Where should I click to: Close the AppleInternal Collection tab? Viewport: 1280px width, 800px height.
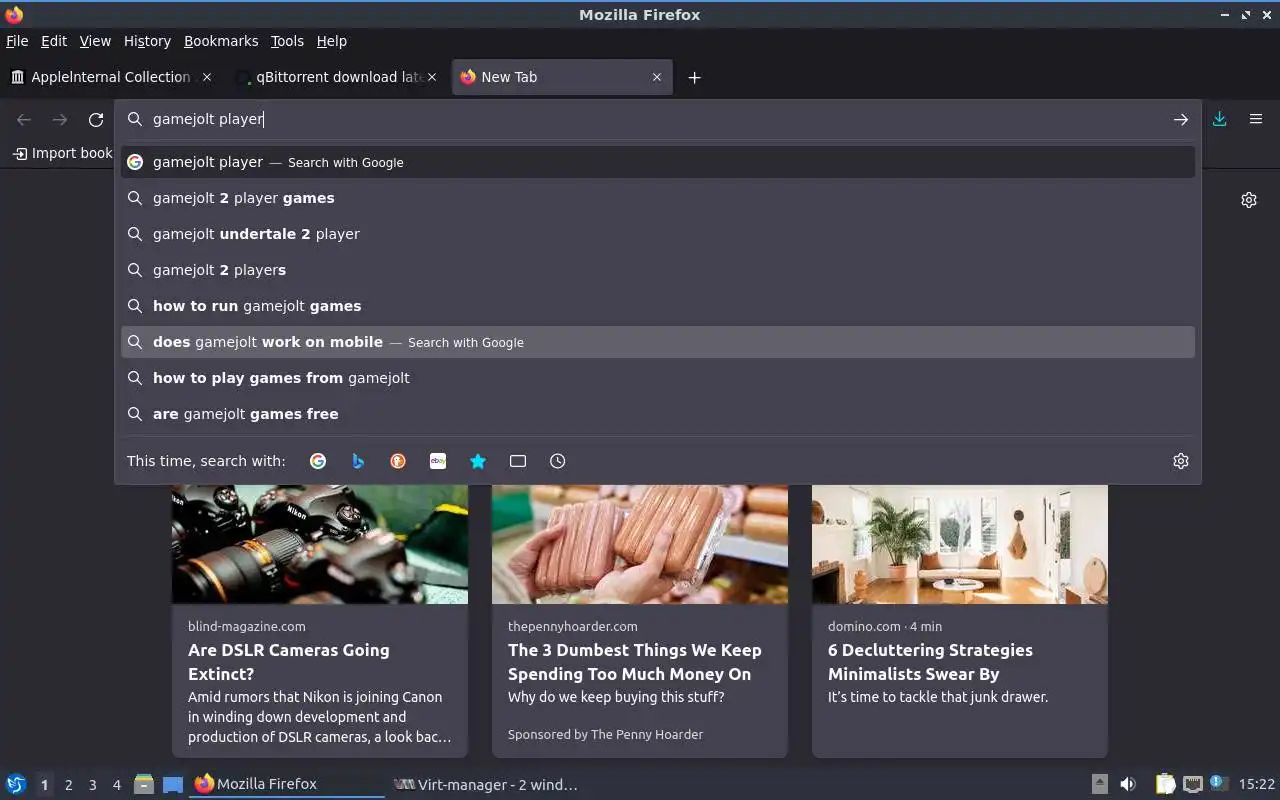tap(207, 77)
